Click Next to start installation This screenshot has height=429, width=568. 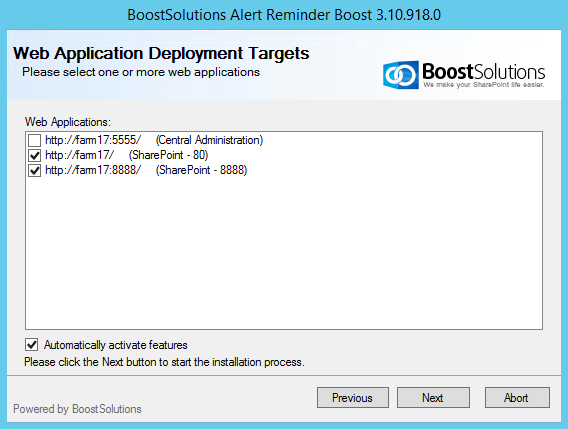pos(433,397)
